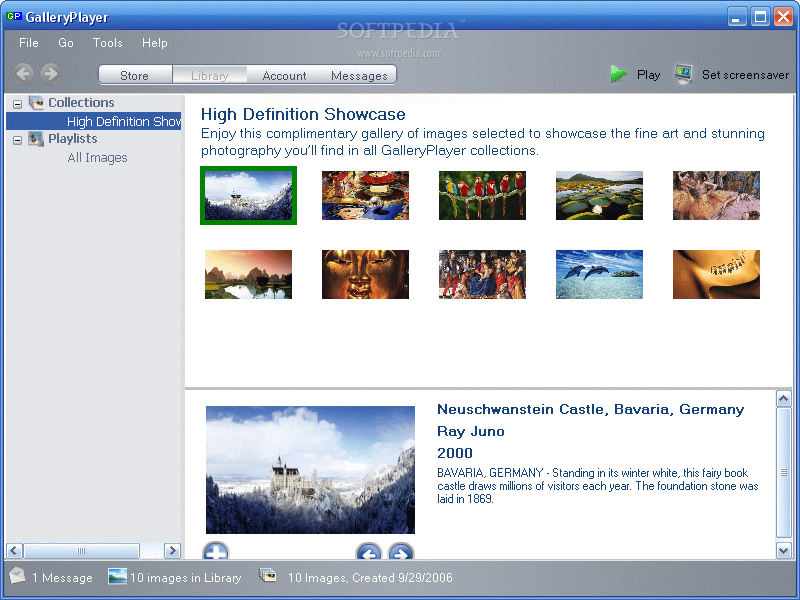This screenshot has width=800, height=600.
Task: Click '10 images in Library' status text
Action: click(186, 578)
